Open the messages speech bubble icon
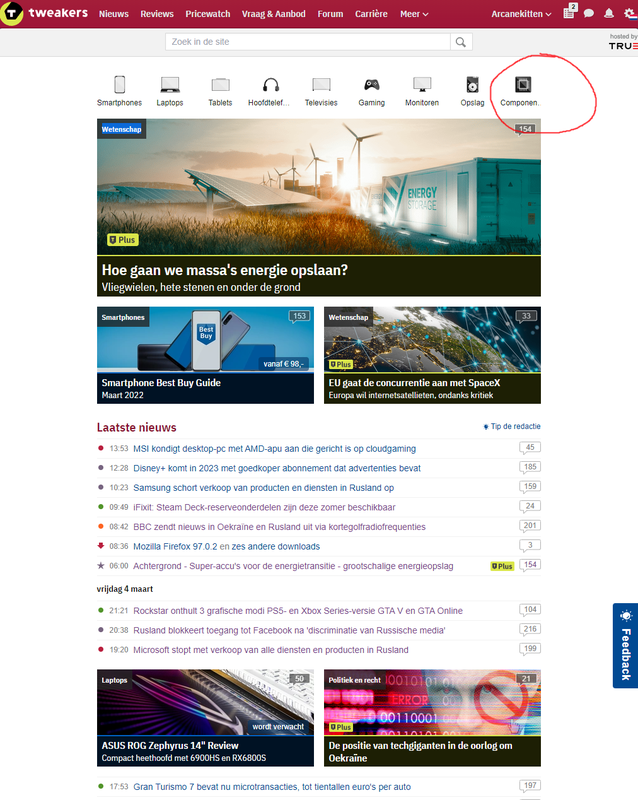Screen dimensions: 638x800 (588, 13)
